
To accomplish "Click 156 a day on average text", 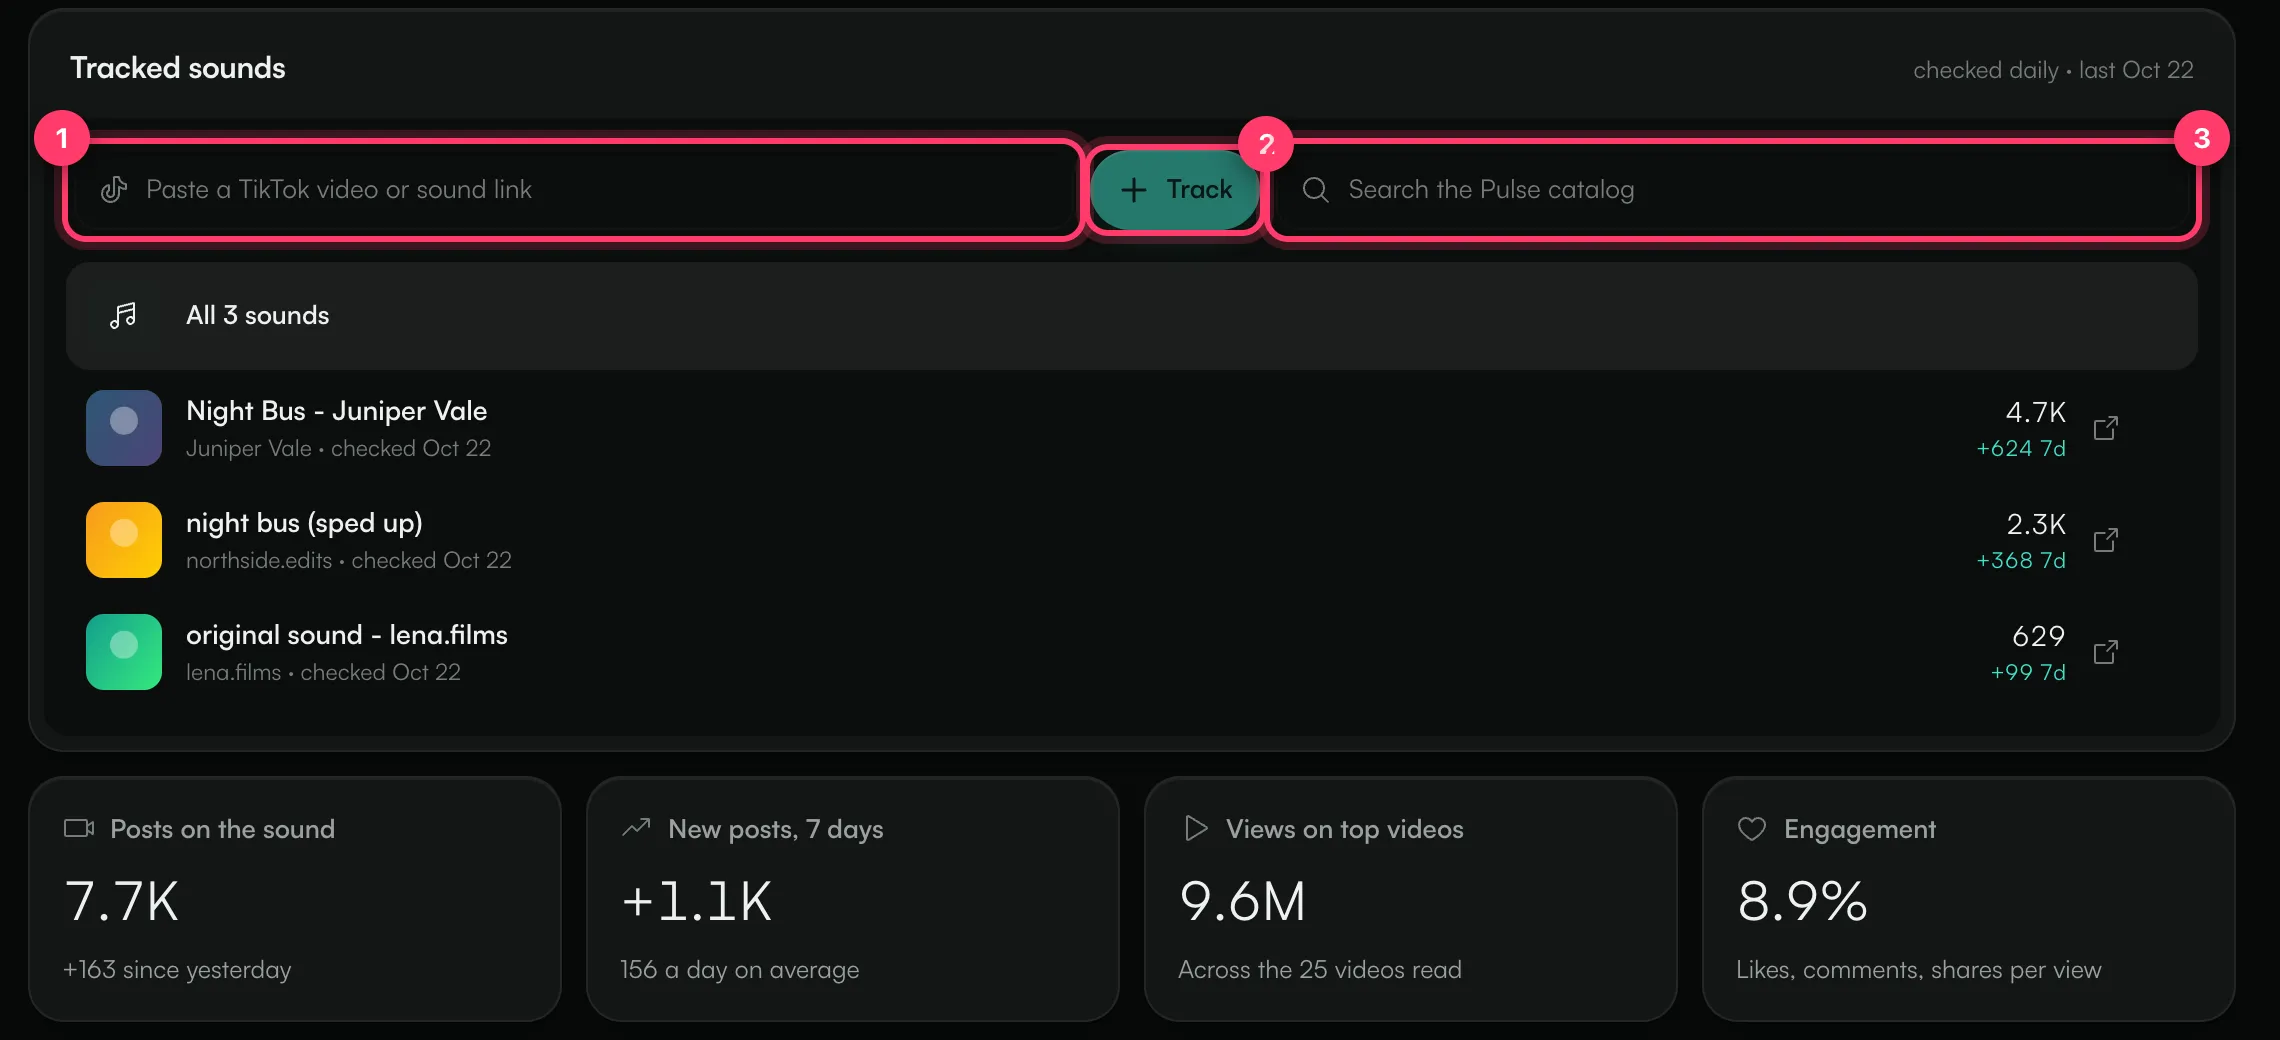I will point(740,970).
